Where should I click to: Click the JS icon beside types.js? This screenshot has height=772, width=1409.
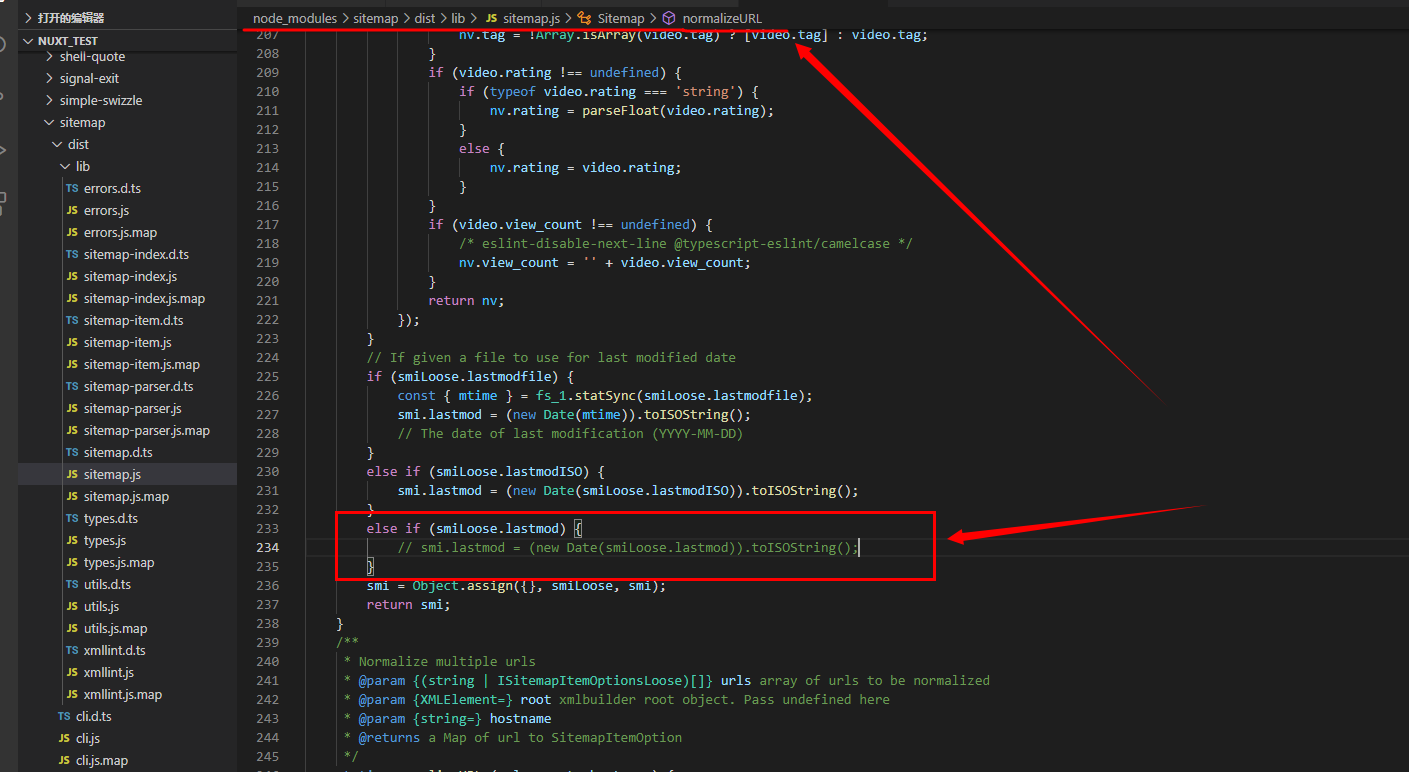point(72,541)
